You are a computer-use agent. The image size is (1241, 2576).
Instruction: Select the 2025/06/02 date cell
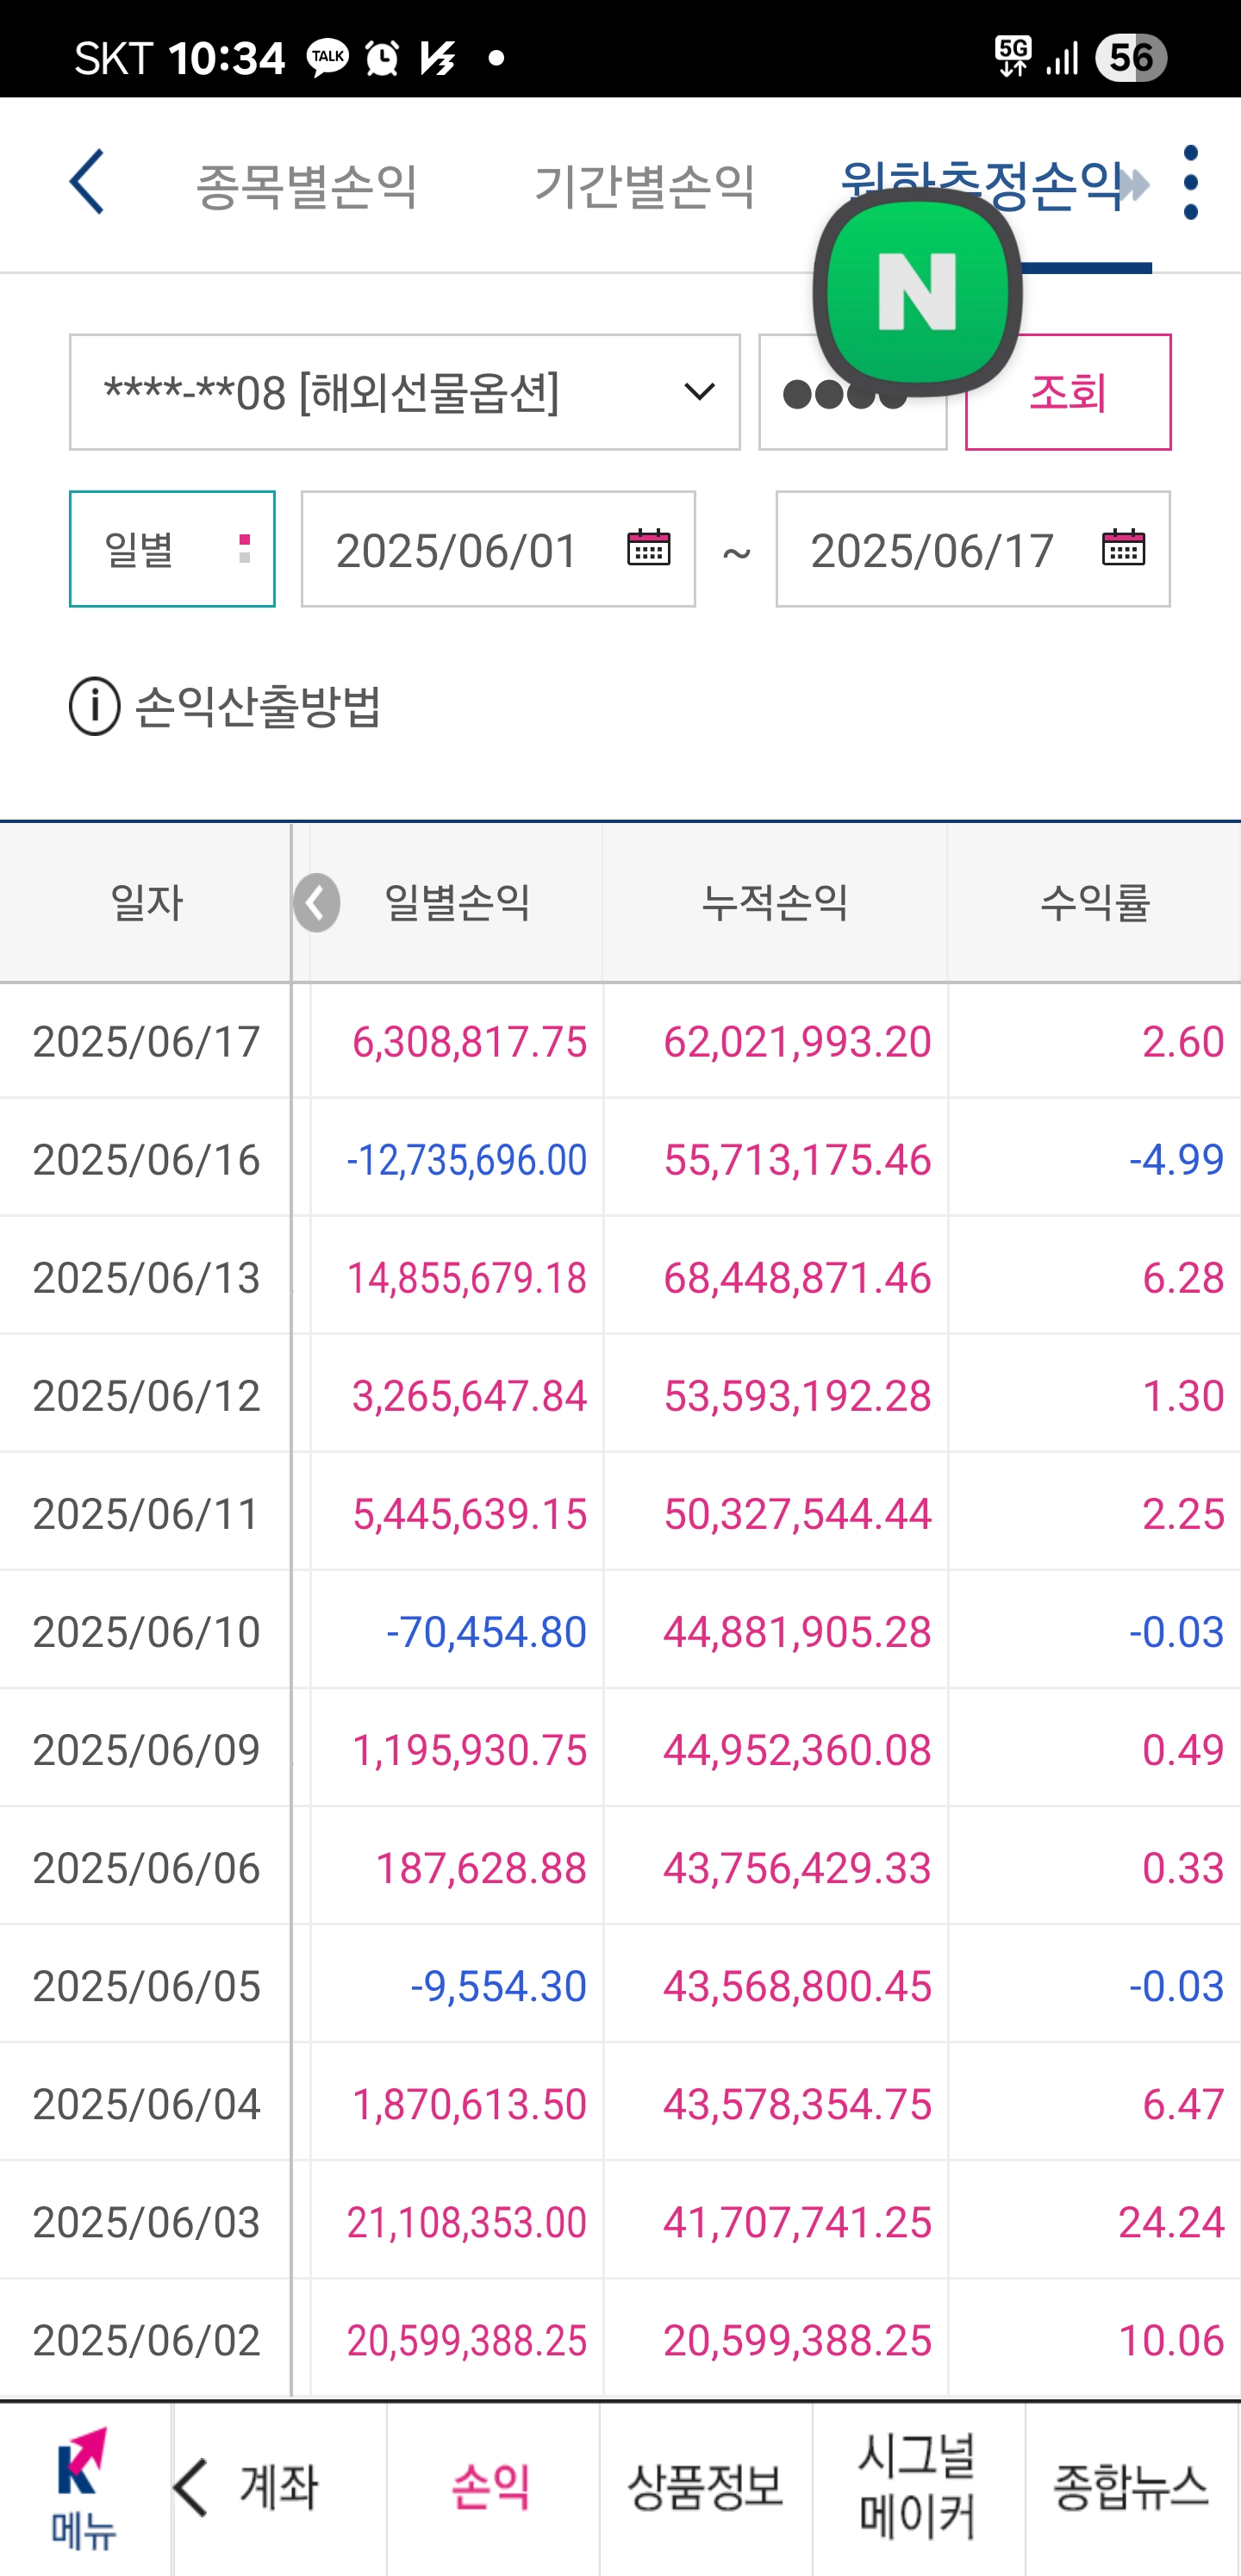click(x=146, y=2340)
